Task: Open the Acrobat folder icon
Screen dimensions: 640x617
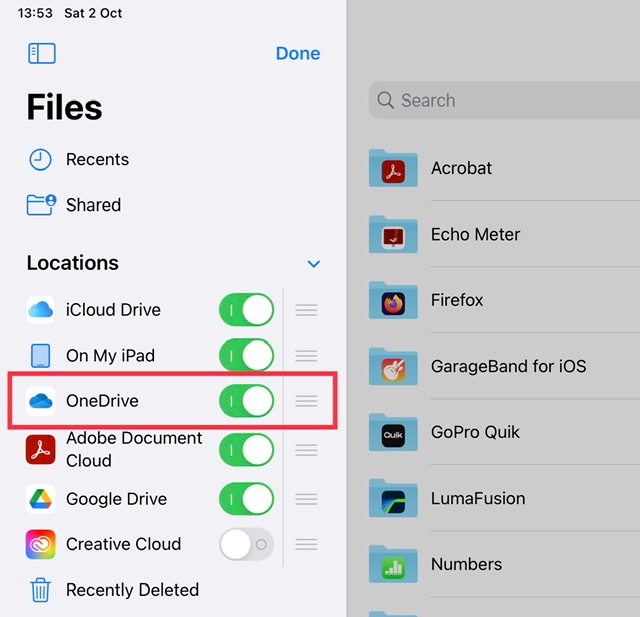Action: [x=393, y=168]
